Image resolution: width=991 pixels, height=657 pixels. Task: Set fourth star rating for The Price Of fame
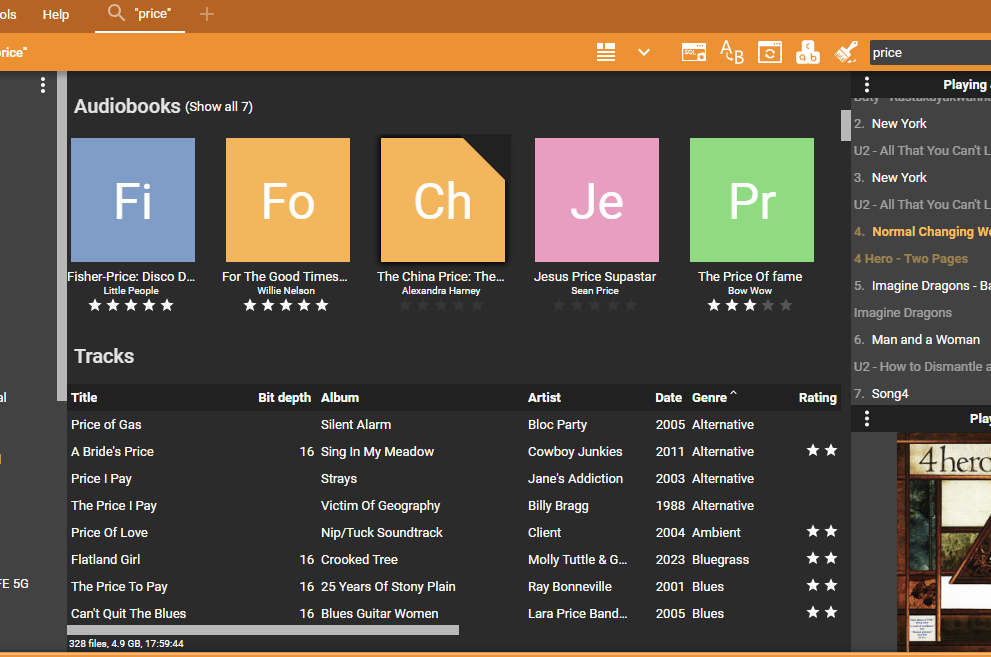pos(768,305)
